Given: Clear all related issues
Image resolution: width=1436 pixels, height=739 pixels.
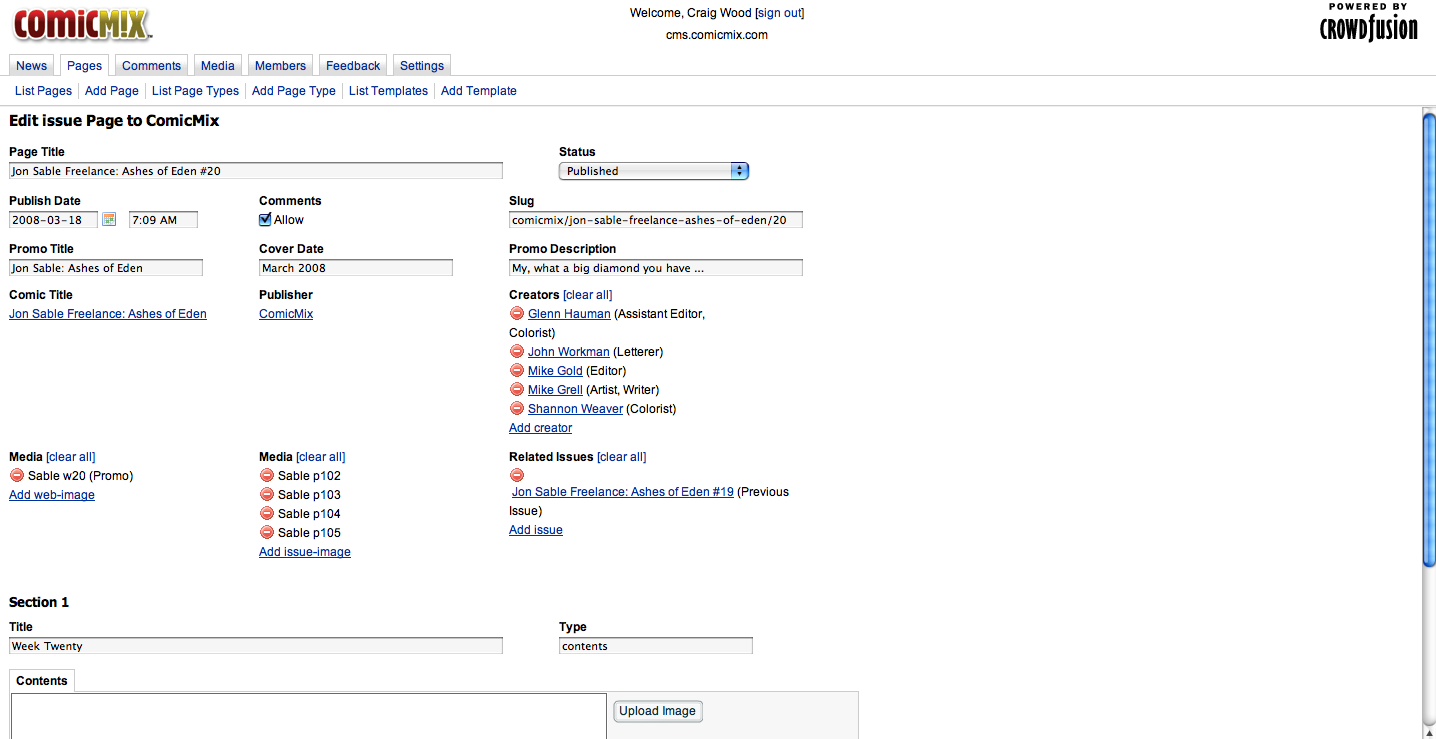Looking at the screenshot, I should click(622, 457).
